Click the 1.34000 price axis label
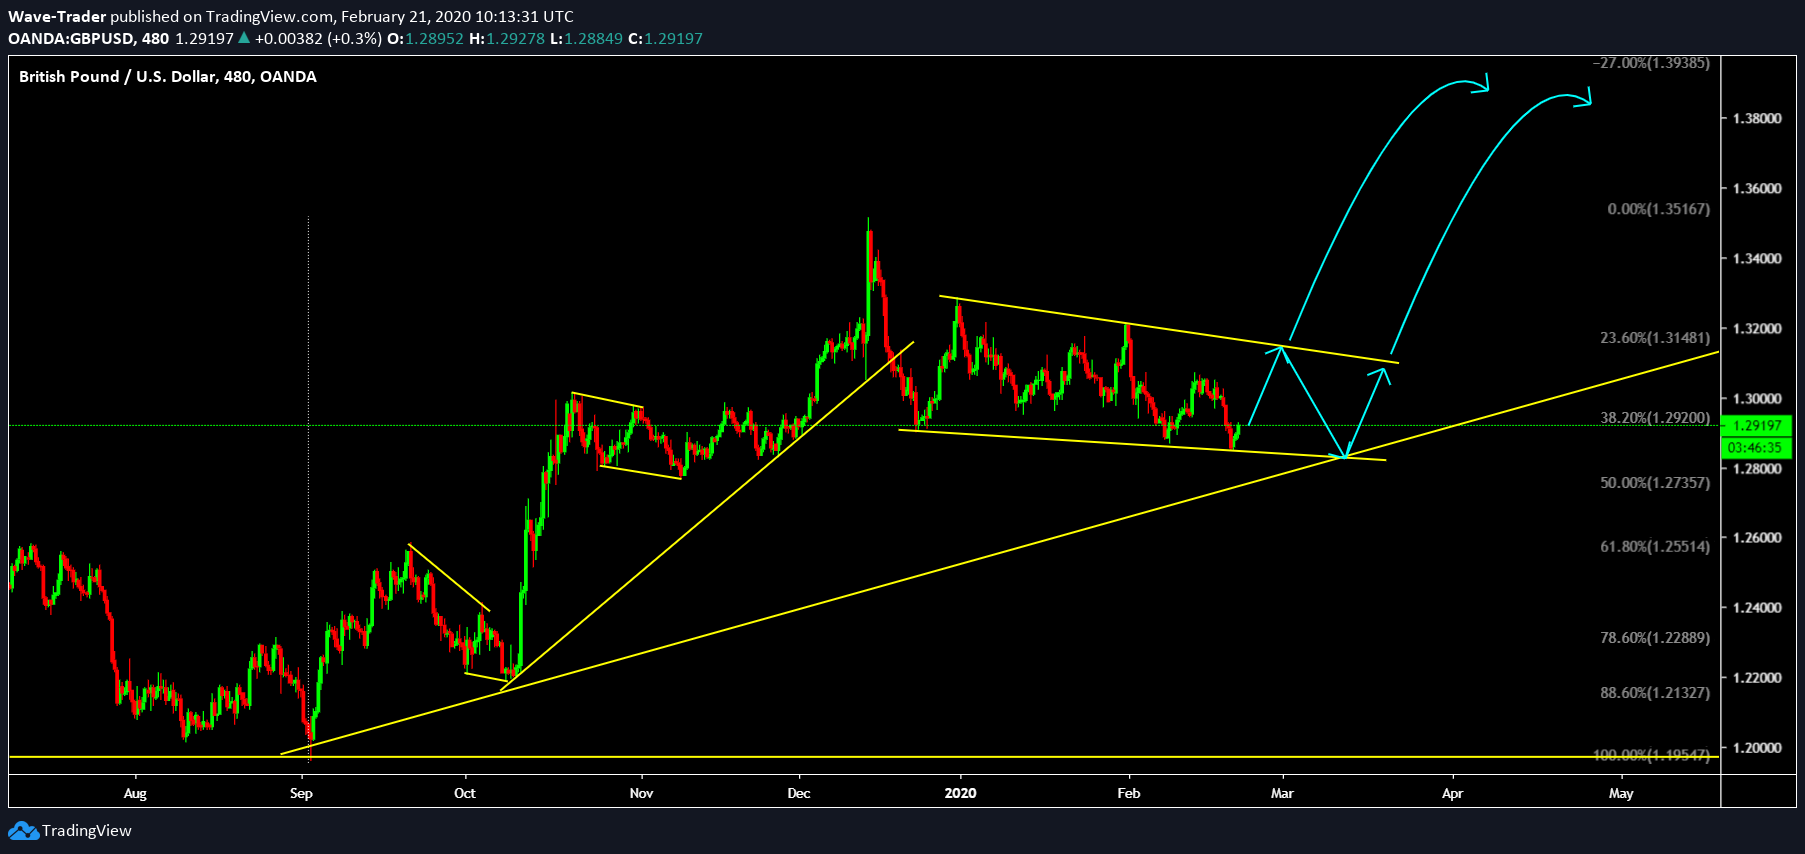Image resolution: width=1805 pixels, height=854 pixels. 1757,258
